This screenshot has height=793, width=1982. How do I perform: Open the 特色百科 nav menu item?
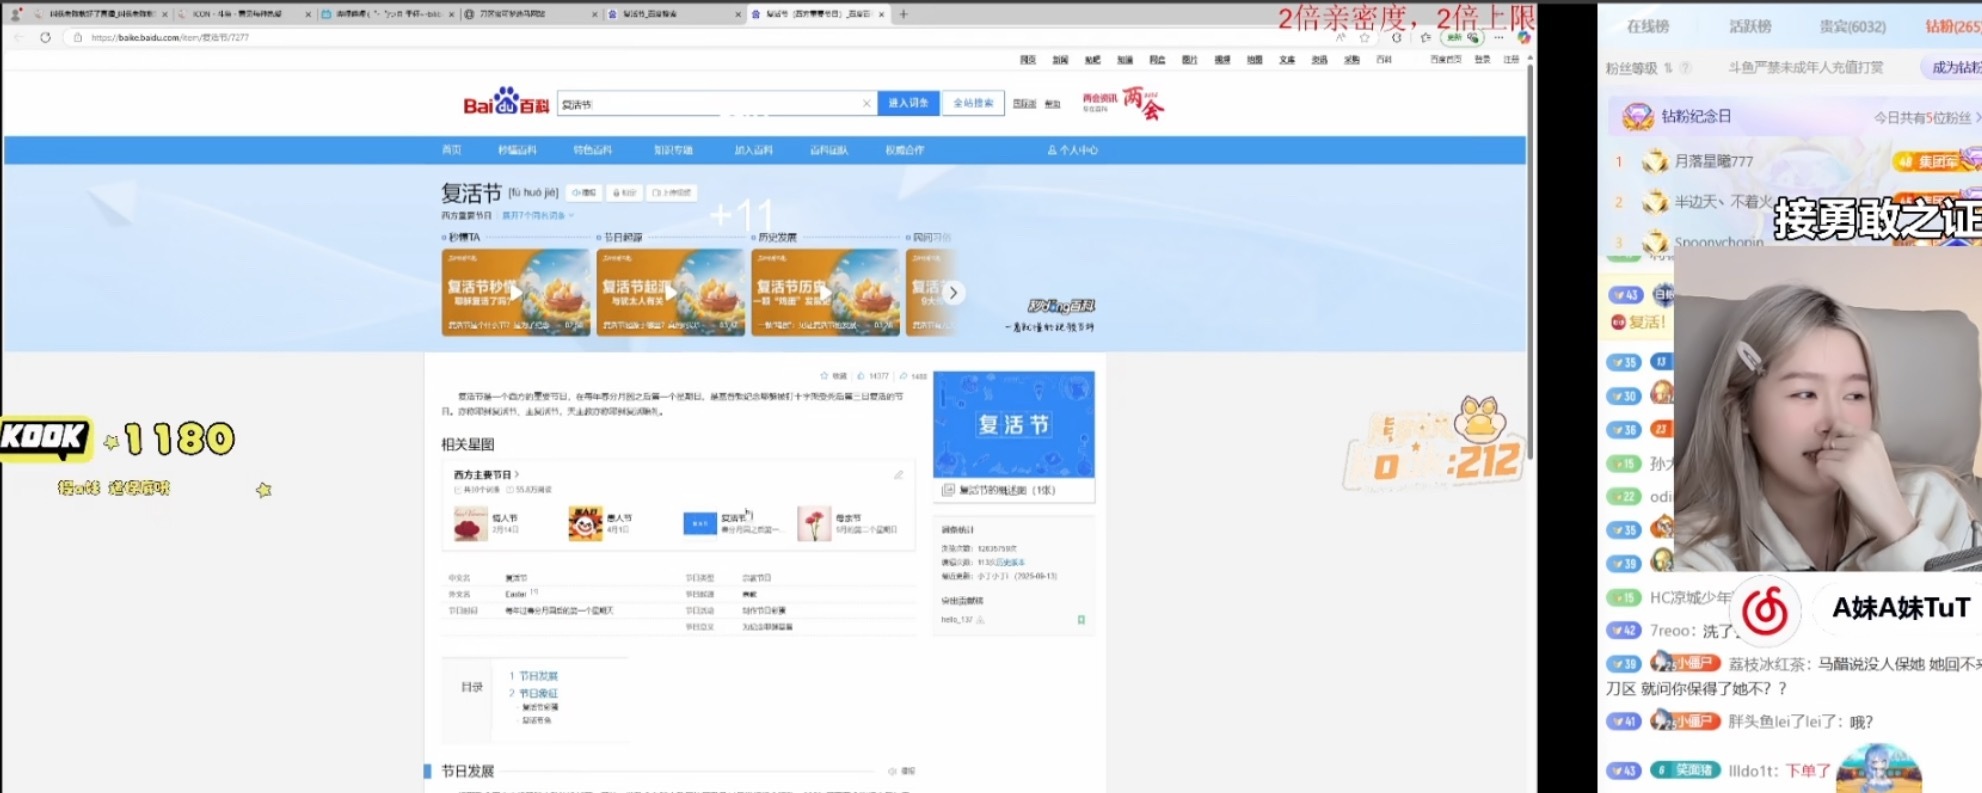point(592,150)
